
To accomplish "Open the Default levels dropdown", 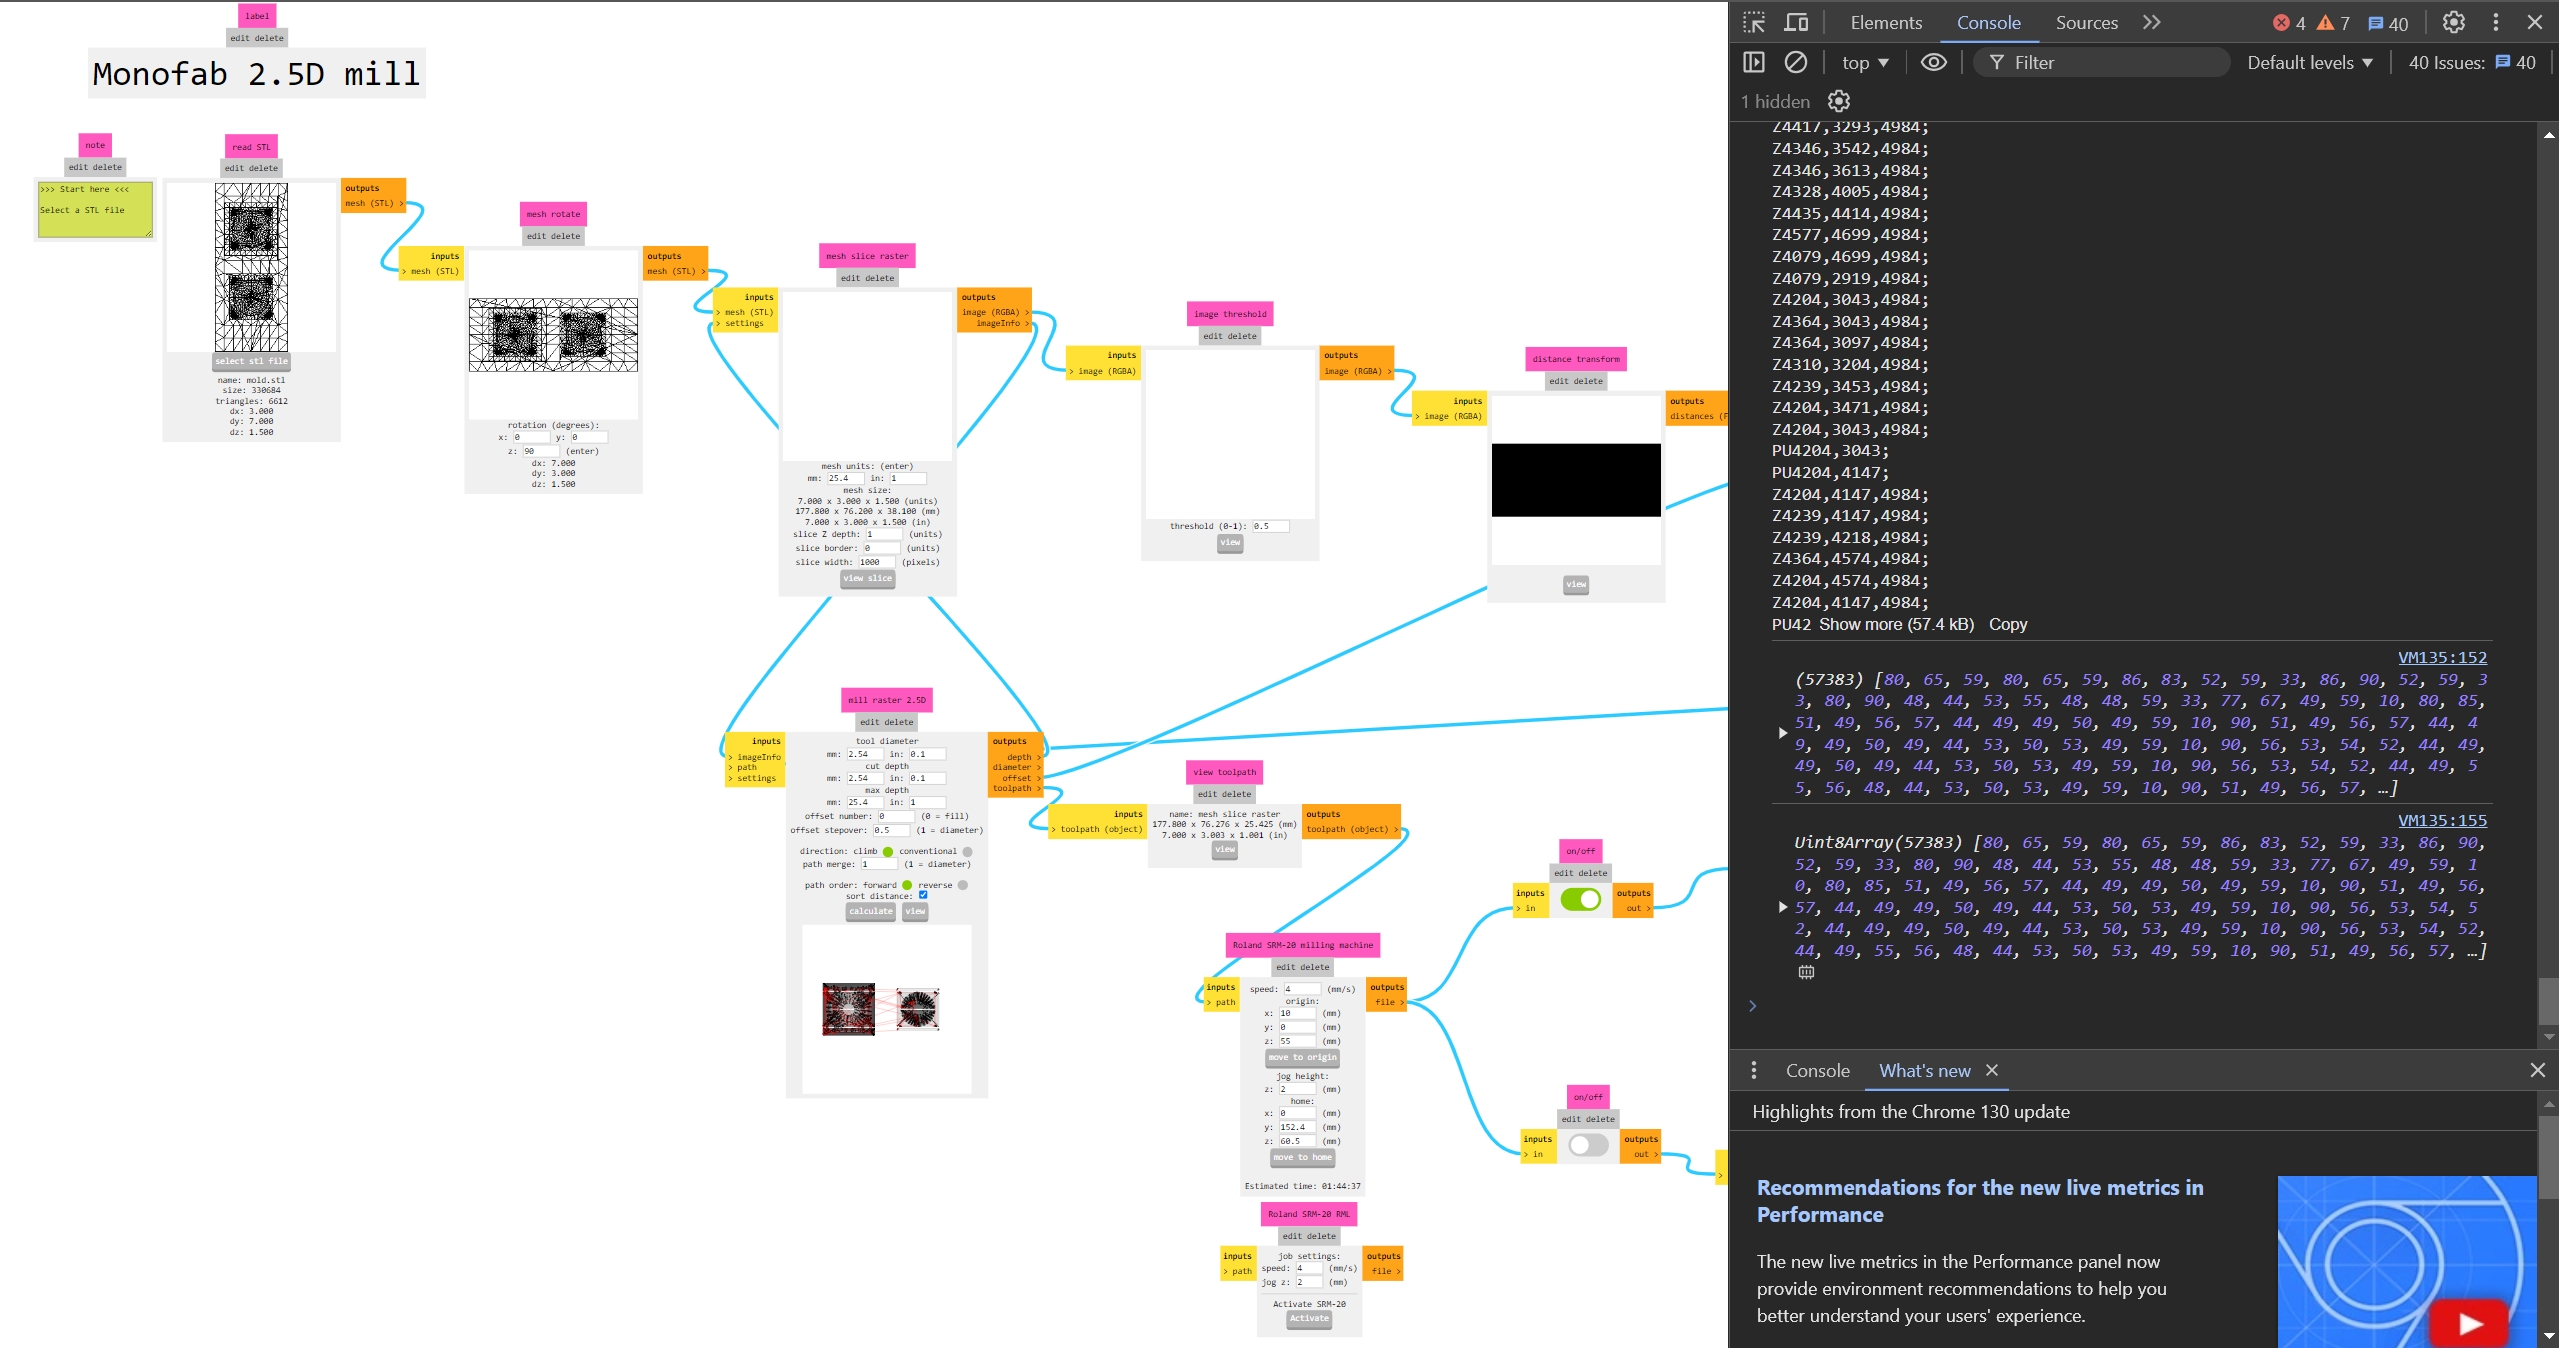I will (x=2310, y=62).
